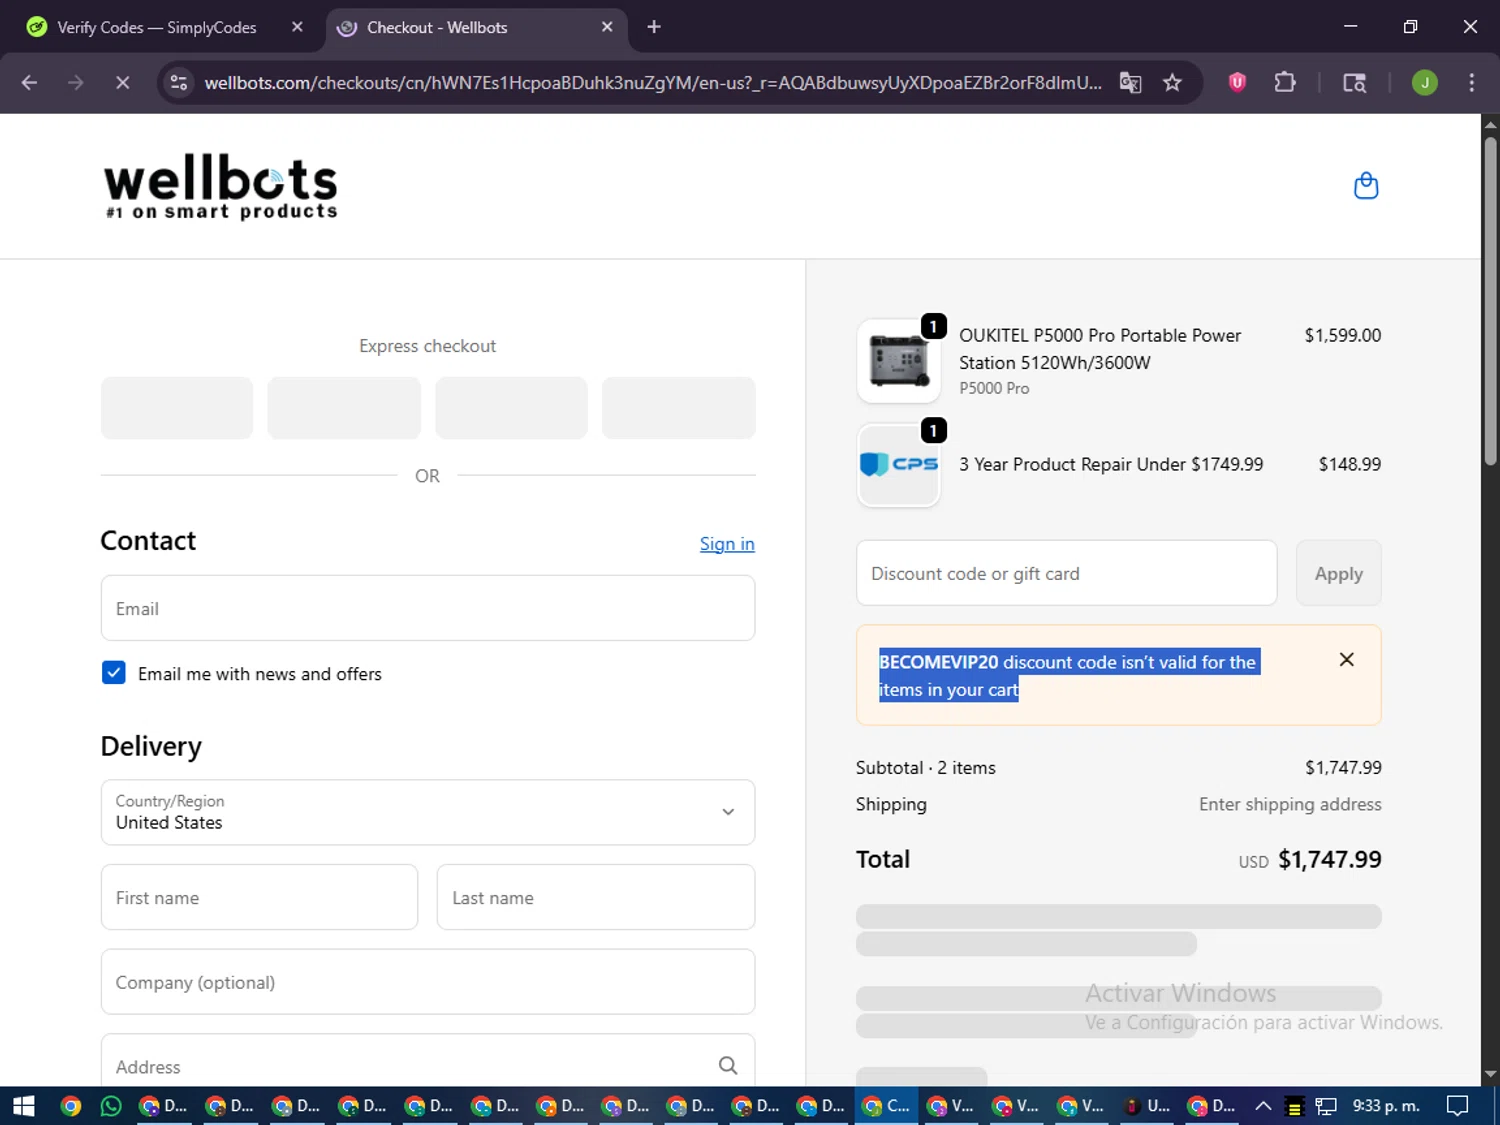Bookmark this page with the star
Screen dimensions: 1500x1125
(1172, 83)
